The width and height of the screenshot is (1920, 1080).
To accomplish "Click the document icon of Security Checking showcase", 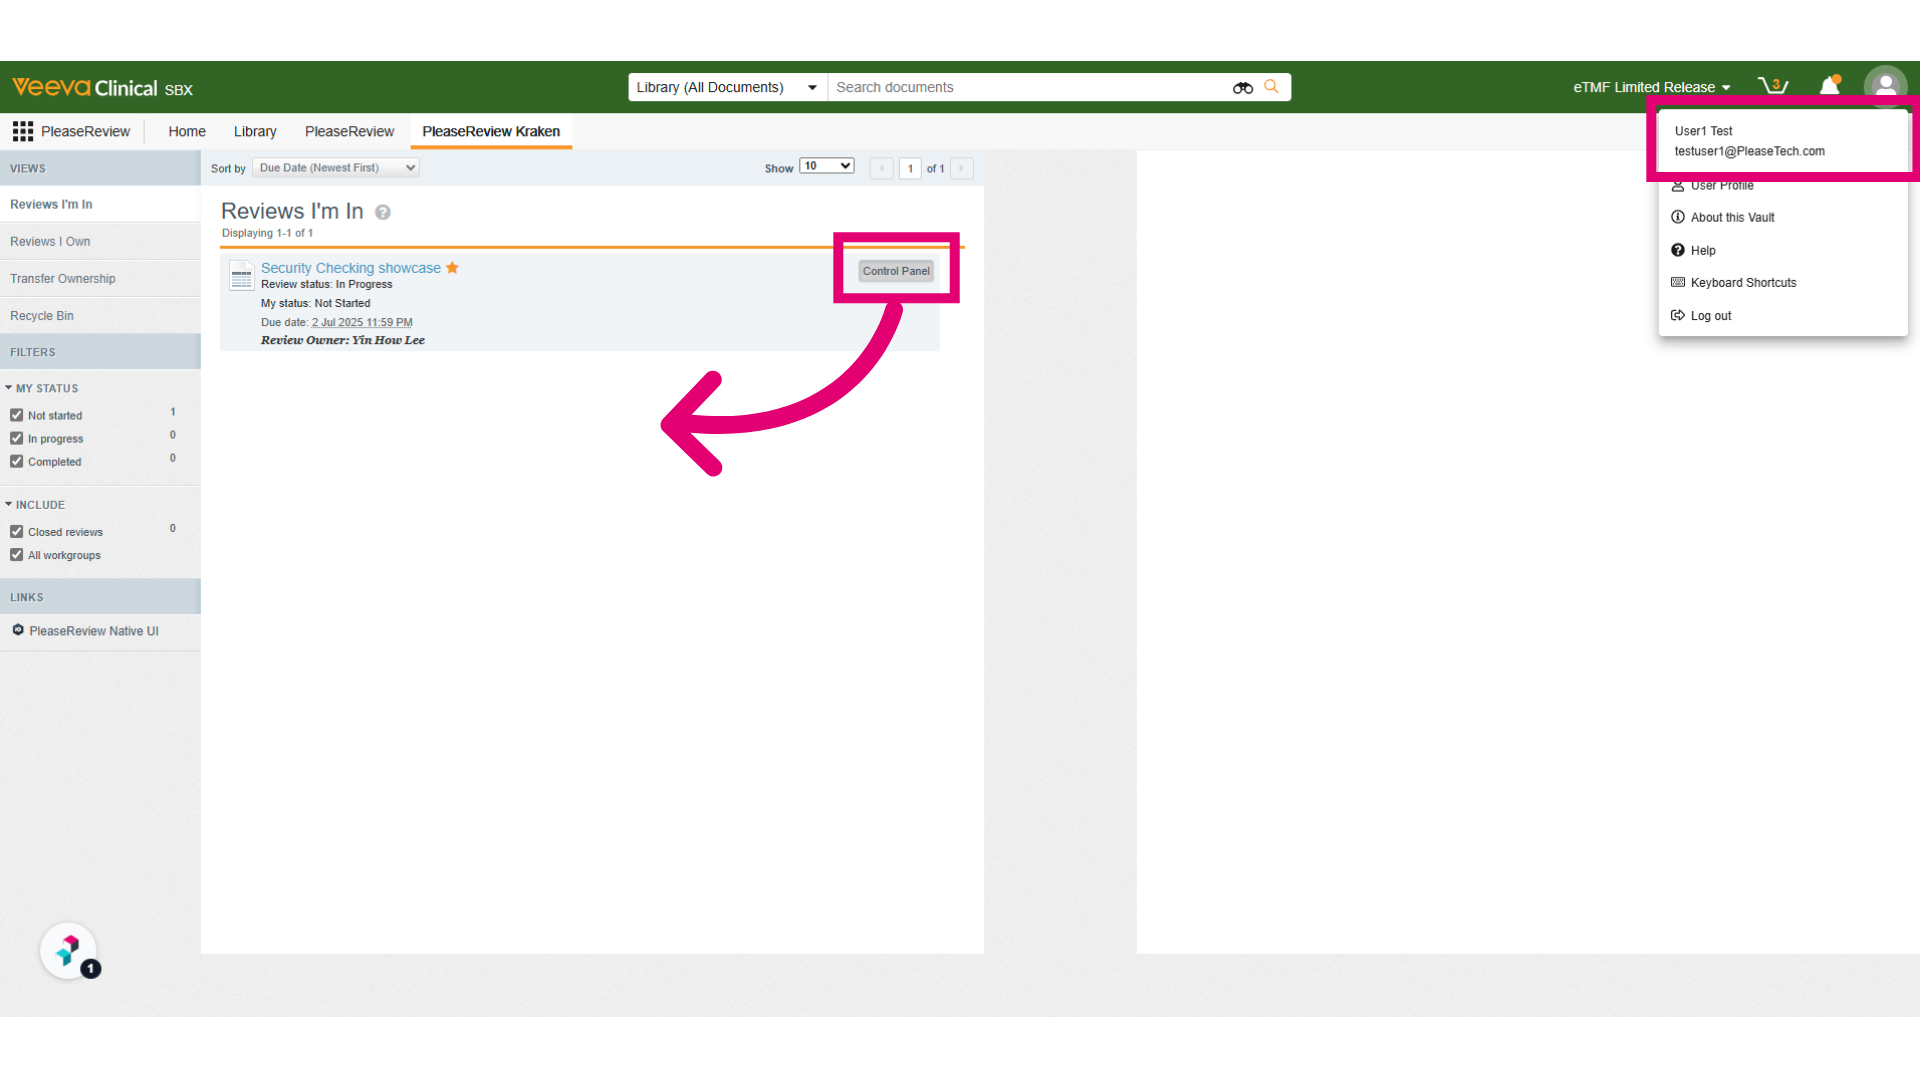I will coord(241,275).
